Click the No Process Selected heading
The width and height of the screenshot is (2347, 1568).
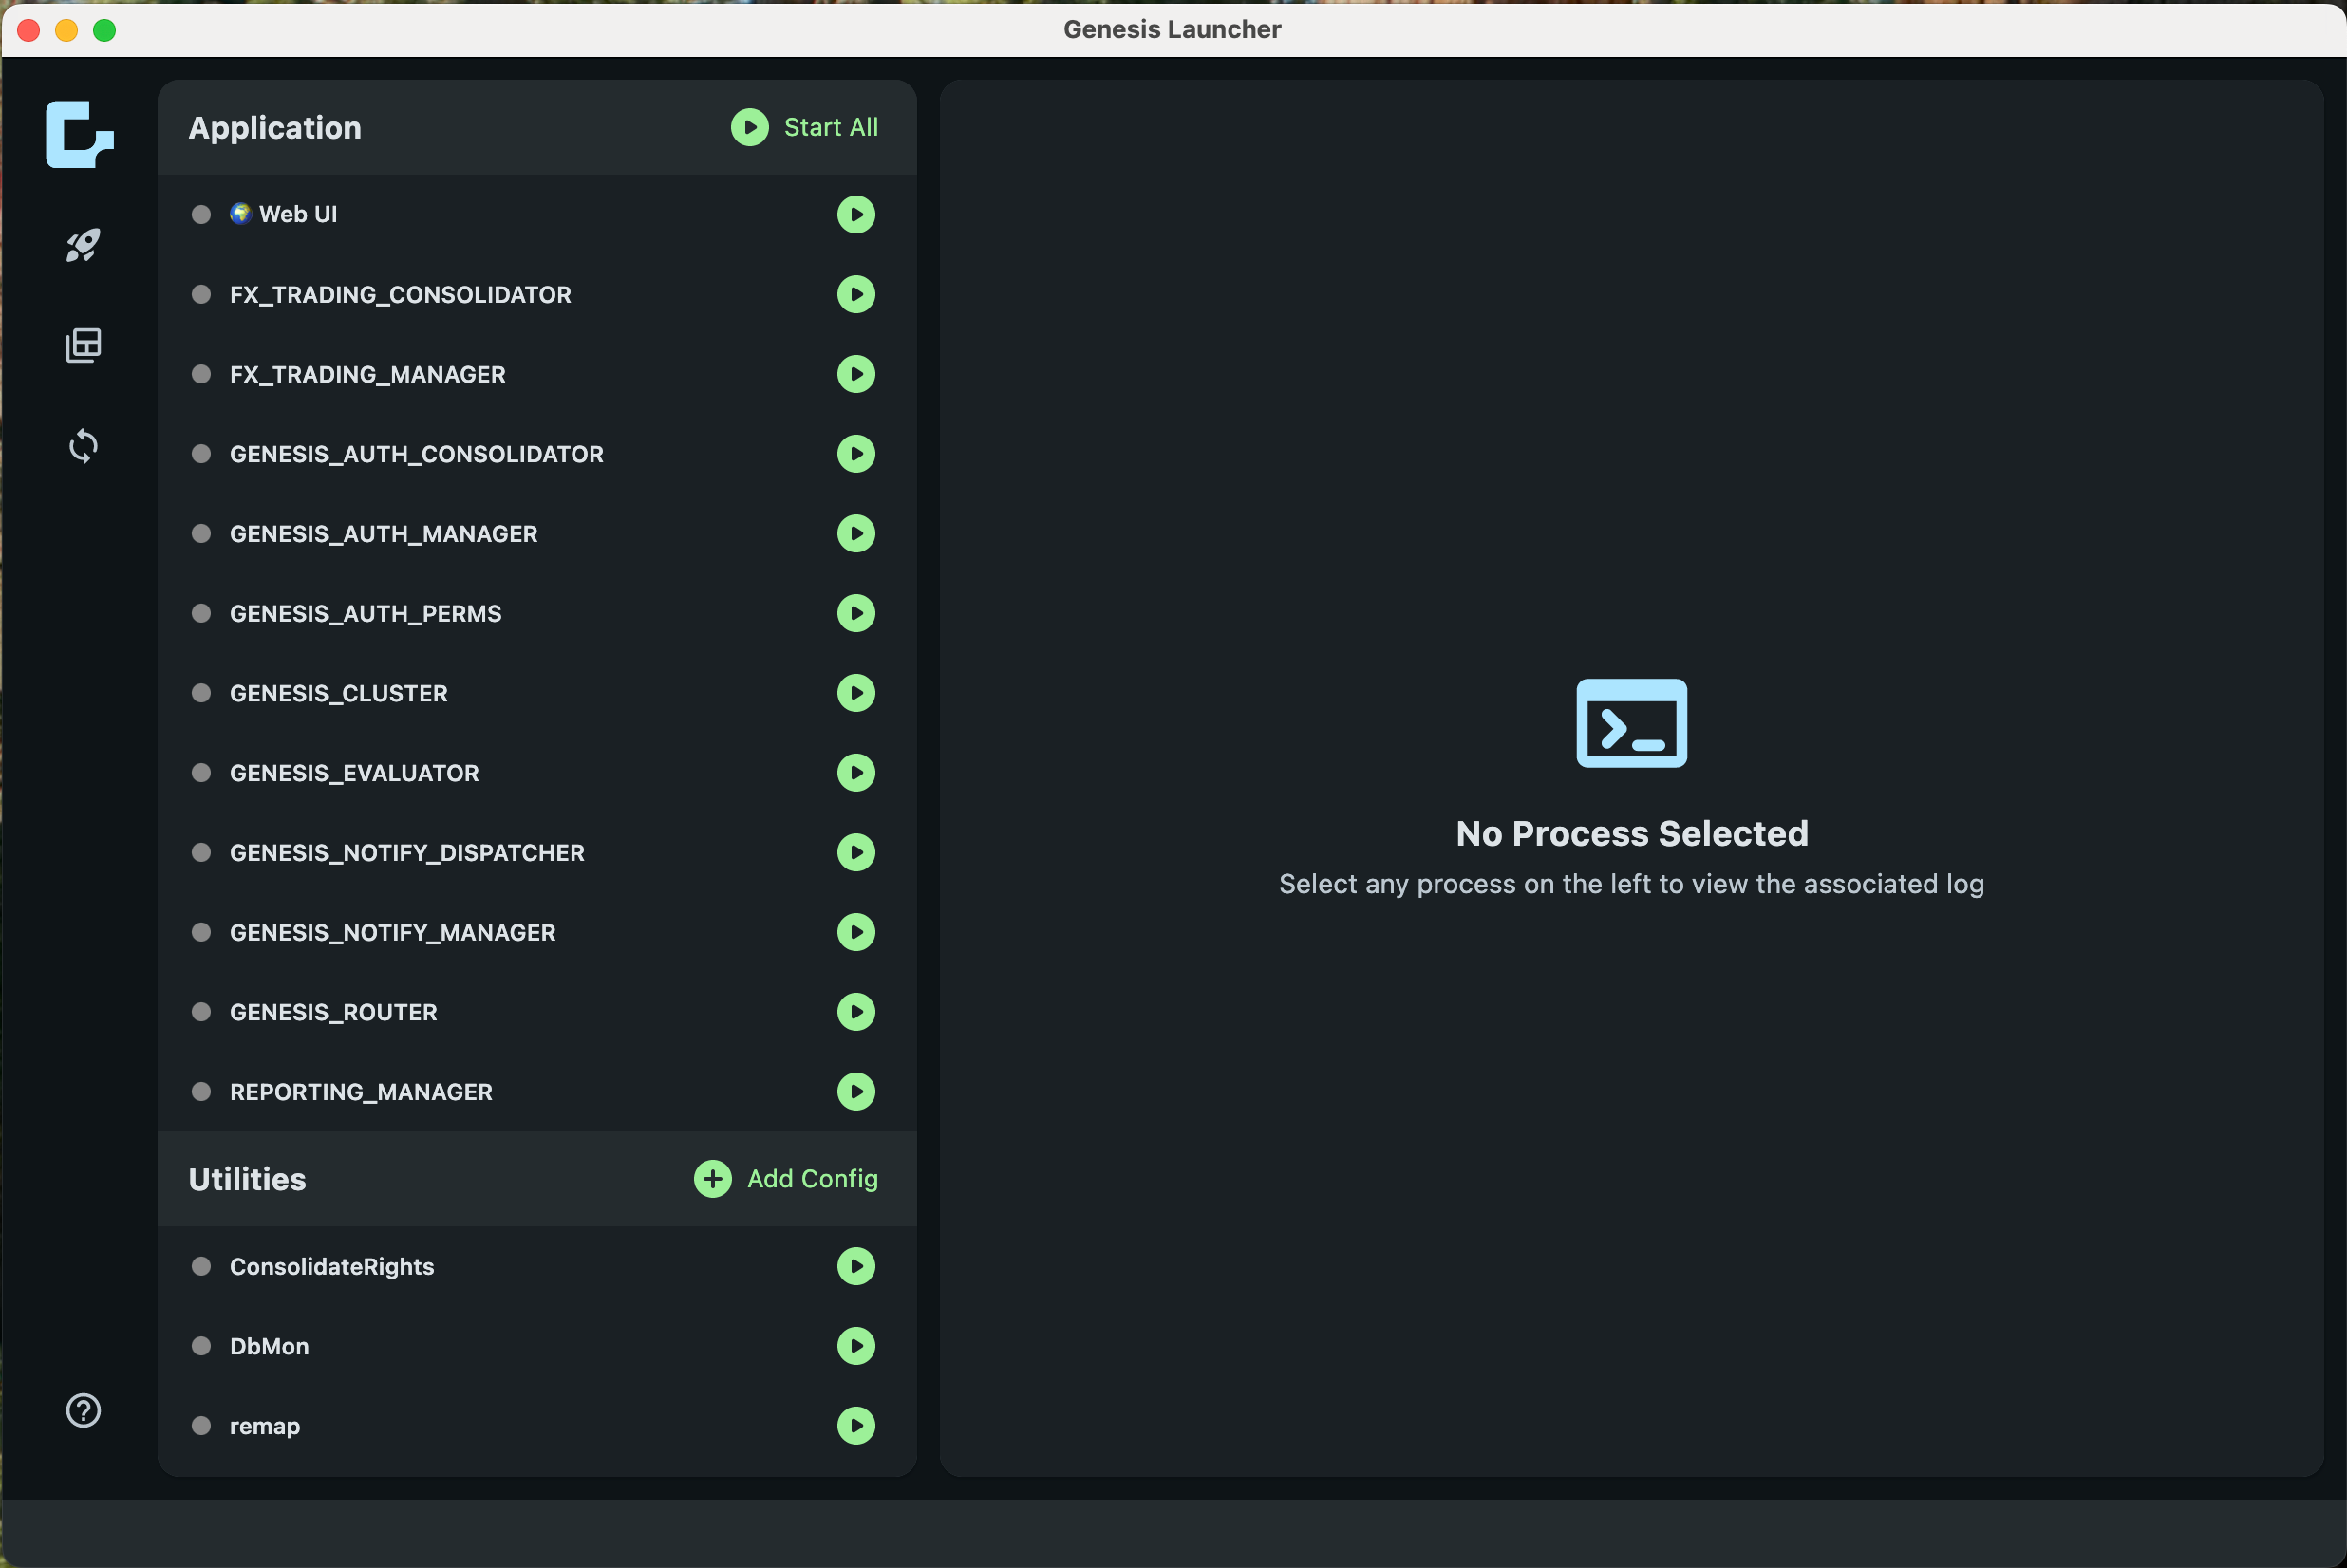pos(1631,833)
